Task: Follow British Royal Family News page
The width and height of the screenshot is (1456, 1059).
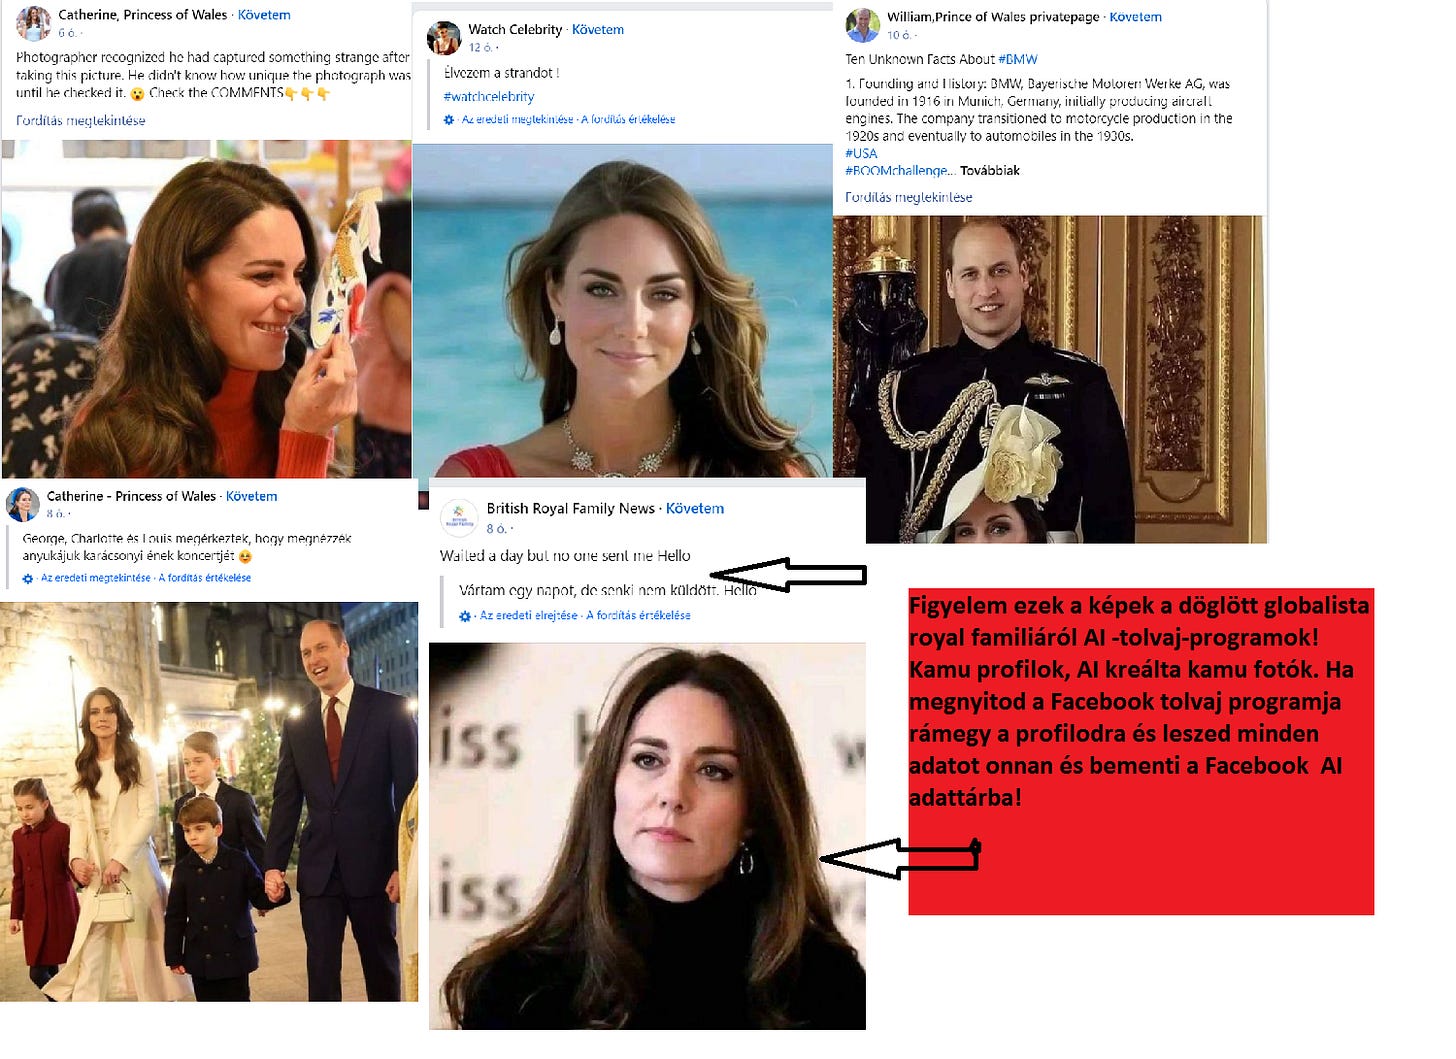Action: (695, 508)
